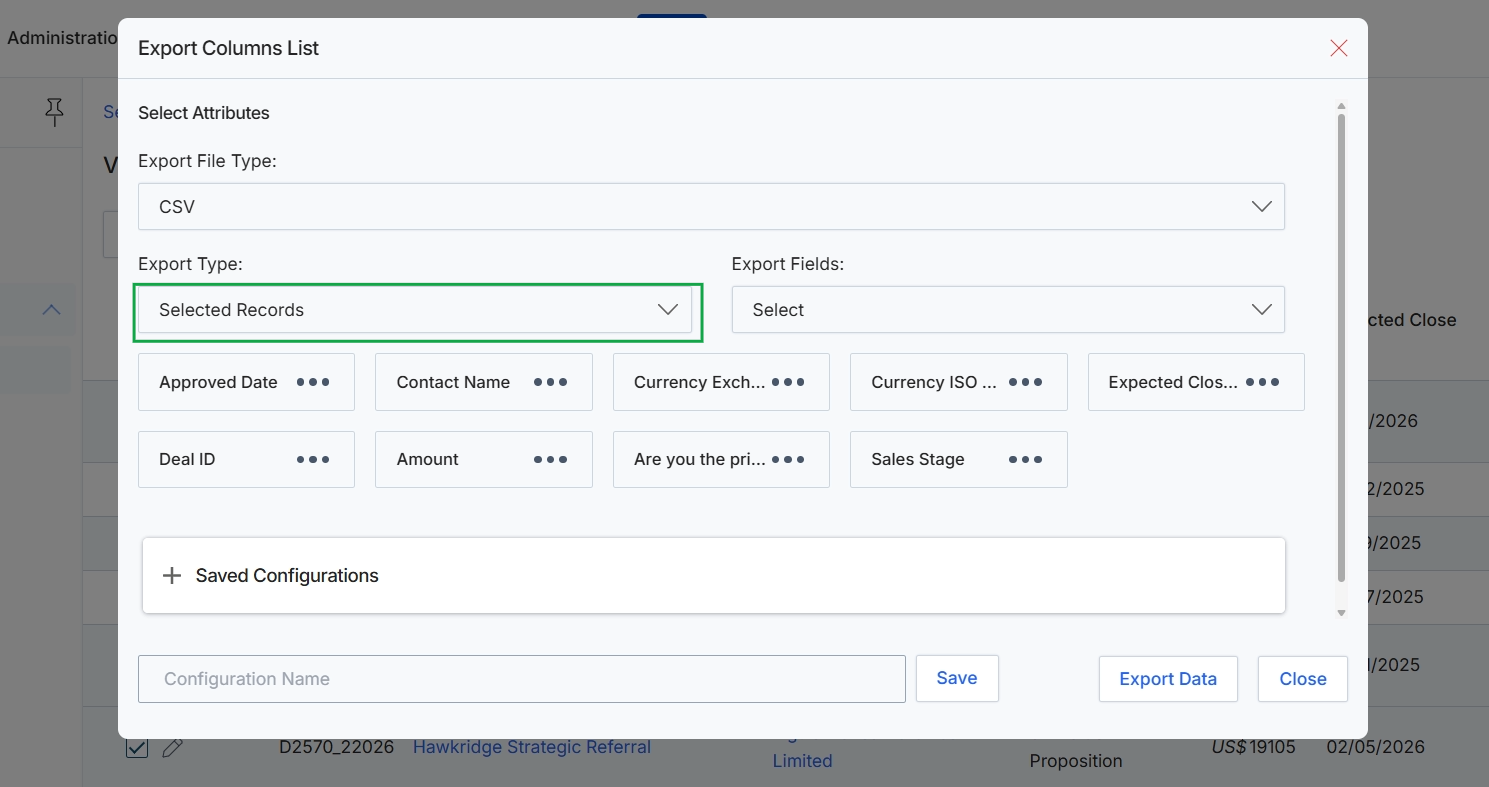Click the Configuration Name input field
1489x787 pixels.
522,679
